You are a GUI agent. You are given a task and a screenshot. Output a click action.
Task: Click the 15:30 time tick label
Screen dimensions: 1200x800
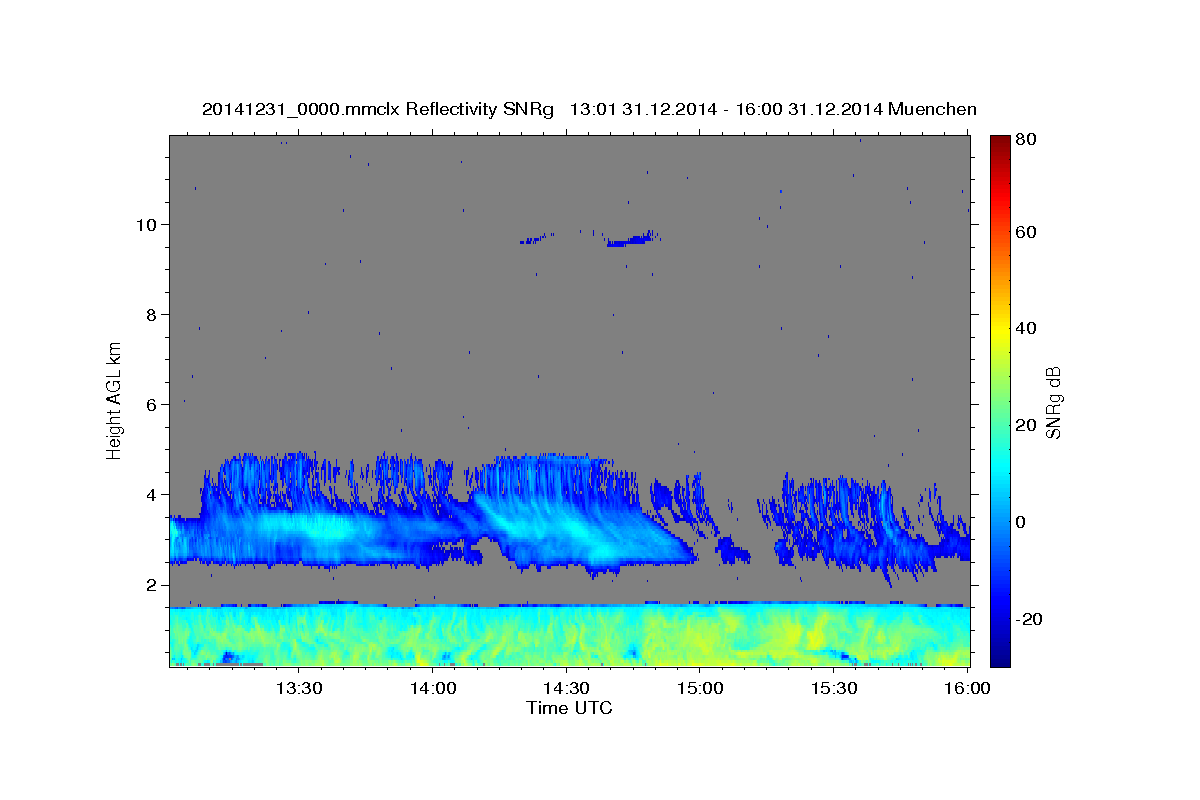tap(834, 688)
